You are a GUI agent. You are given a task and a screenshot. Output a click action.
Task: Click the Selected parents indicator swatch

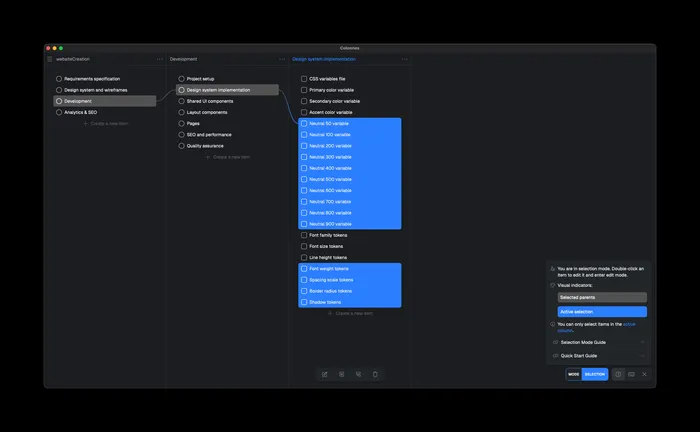(x=602, y=297)
